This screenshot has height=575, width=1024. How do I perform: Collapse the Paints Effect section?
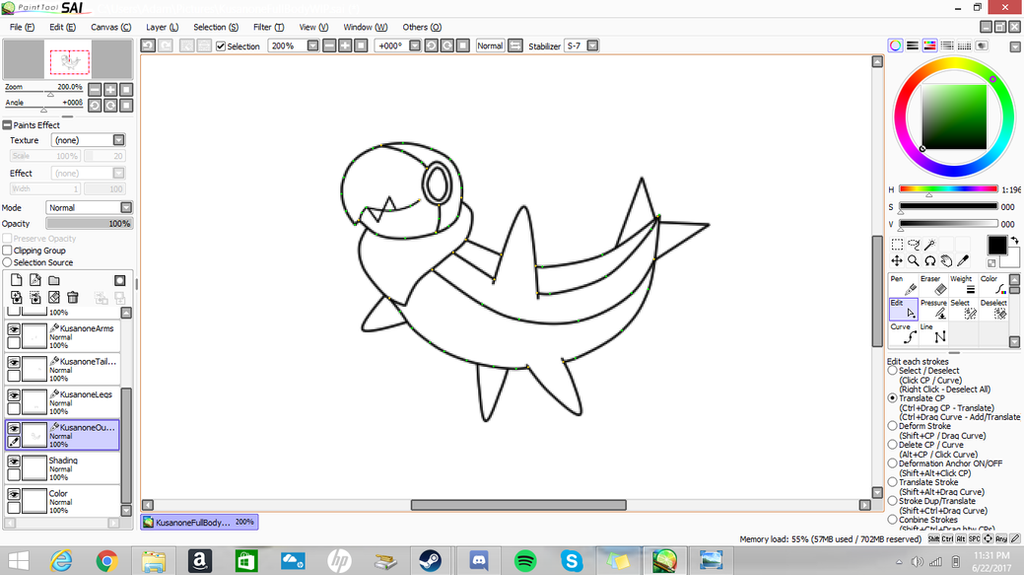click(x=7, y=125)
